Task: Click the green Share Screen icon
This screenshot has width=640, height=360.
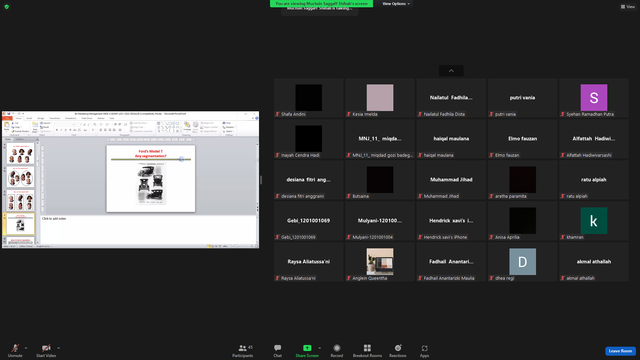Action: (307, 348)
